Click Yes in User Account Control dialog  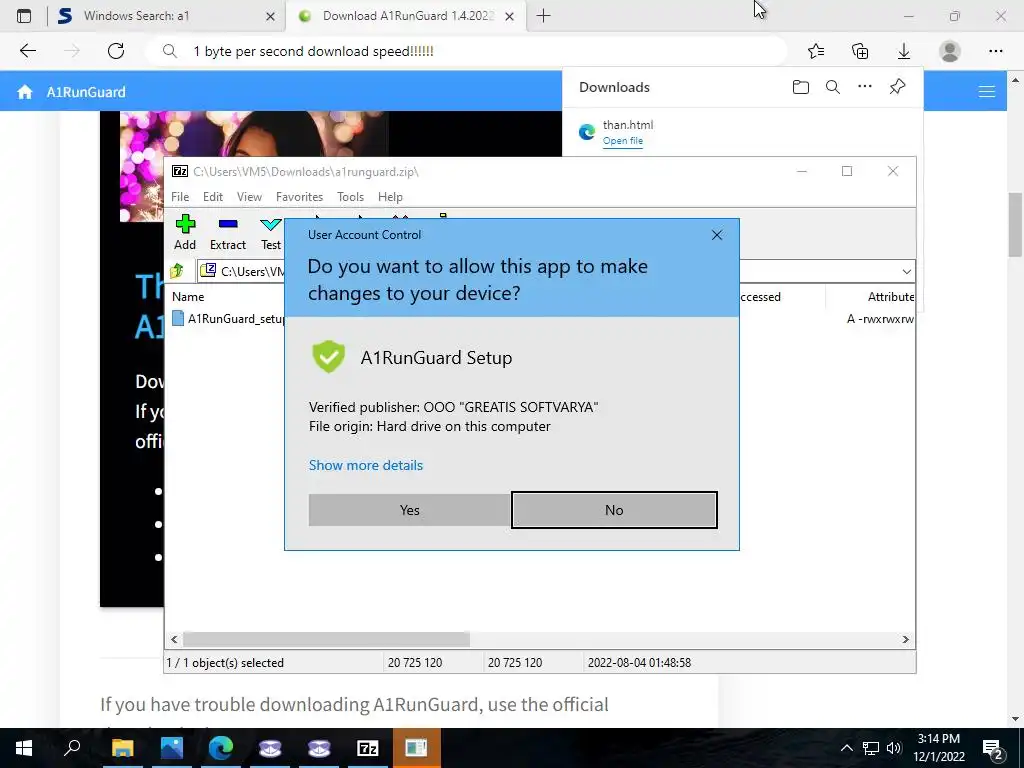pyautogui.click(x=409, y=510)
